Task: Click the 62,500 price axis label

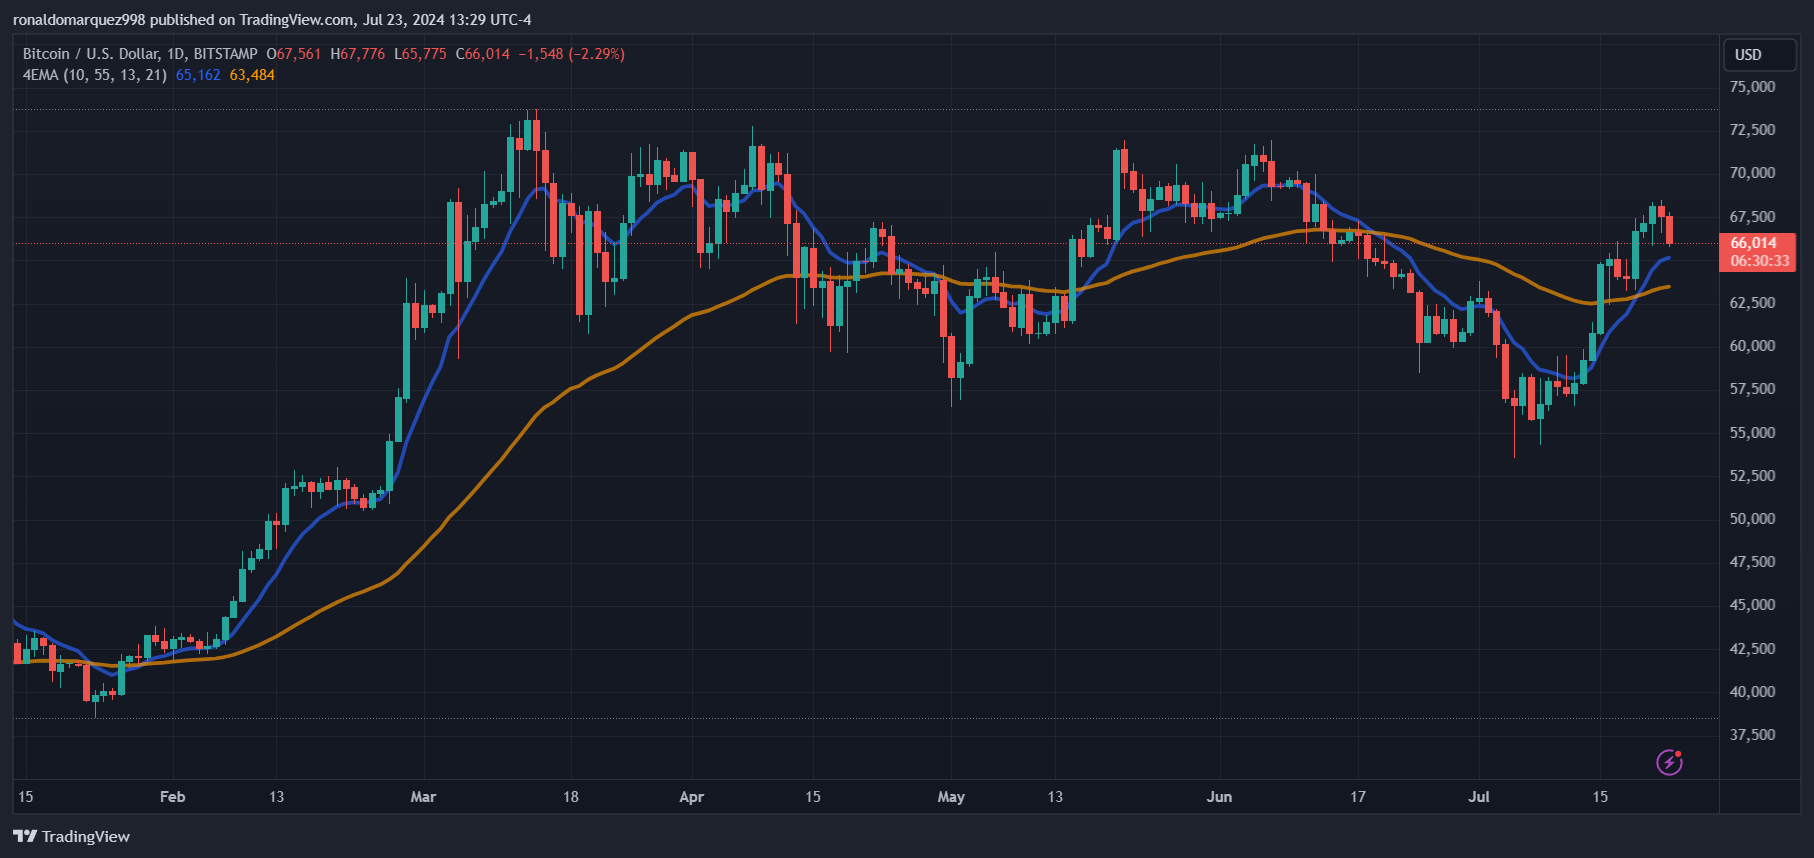Action: (1753, 303)
